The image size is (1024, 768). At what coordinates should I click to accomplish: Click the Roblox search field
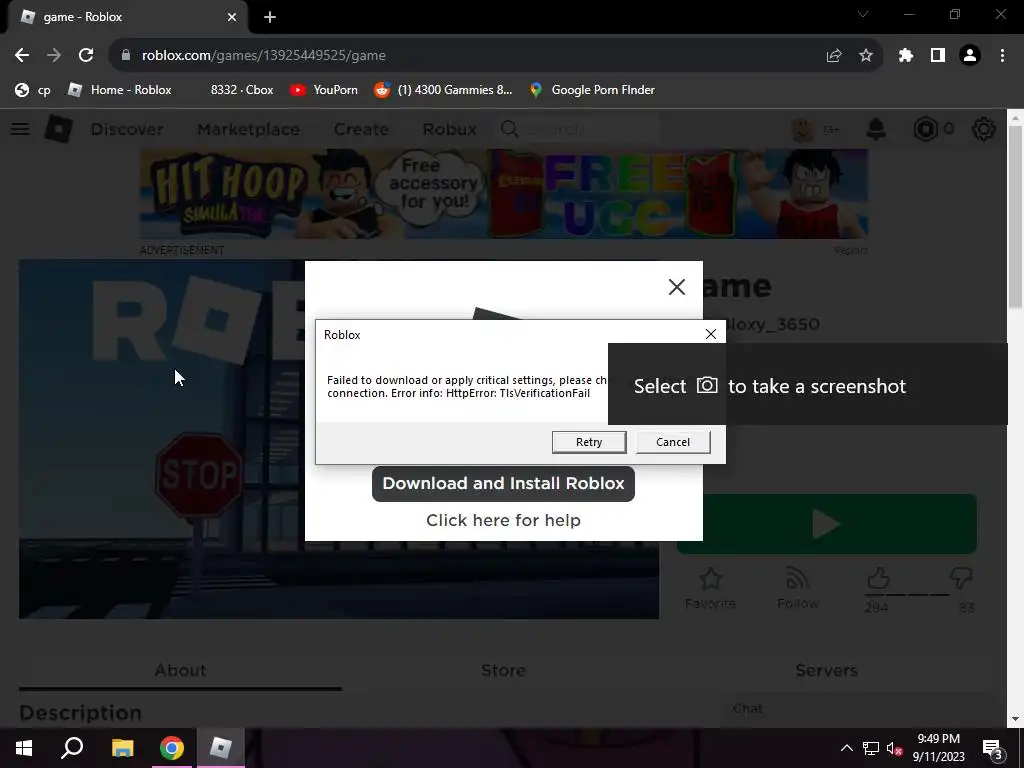tap(578, 129)
